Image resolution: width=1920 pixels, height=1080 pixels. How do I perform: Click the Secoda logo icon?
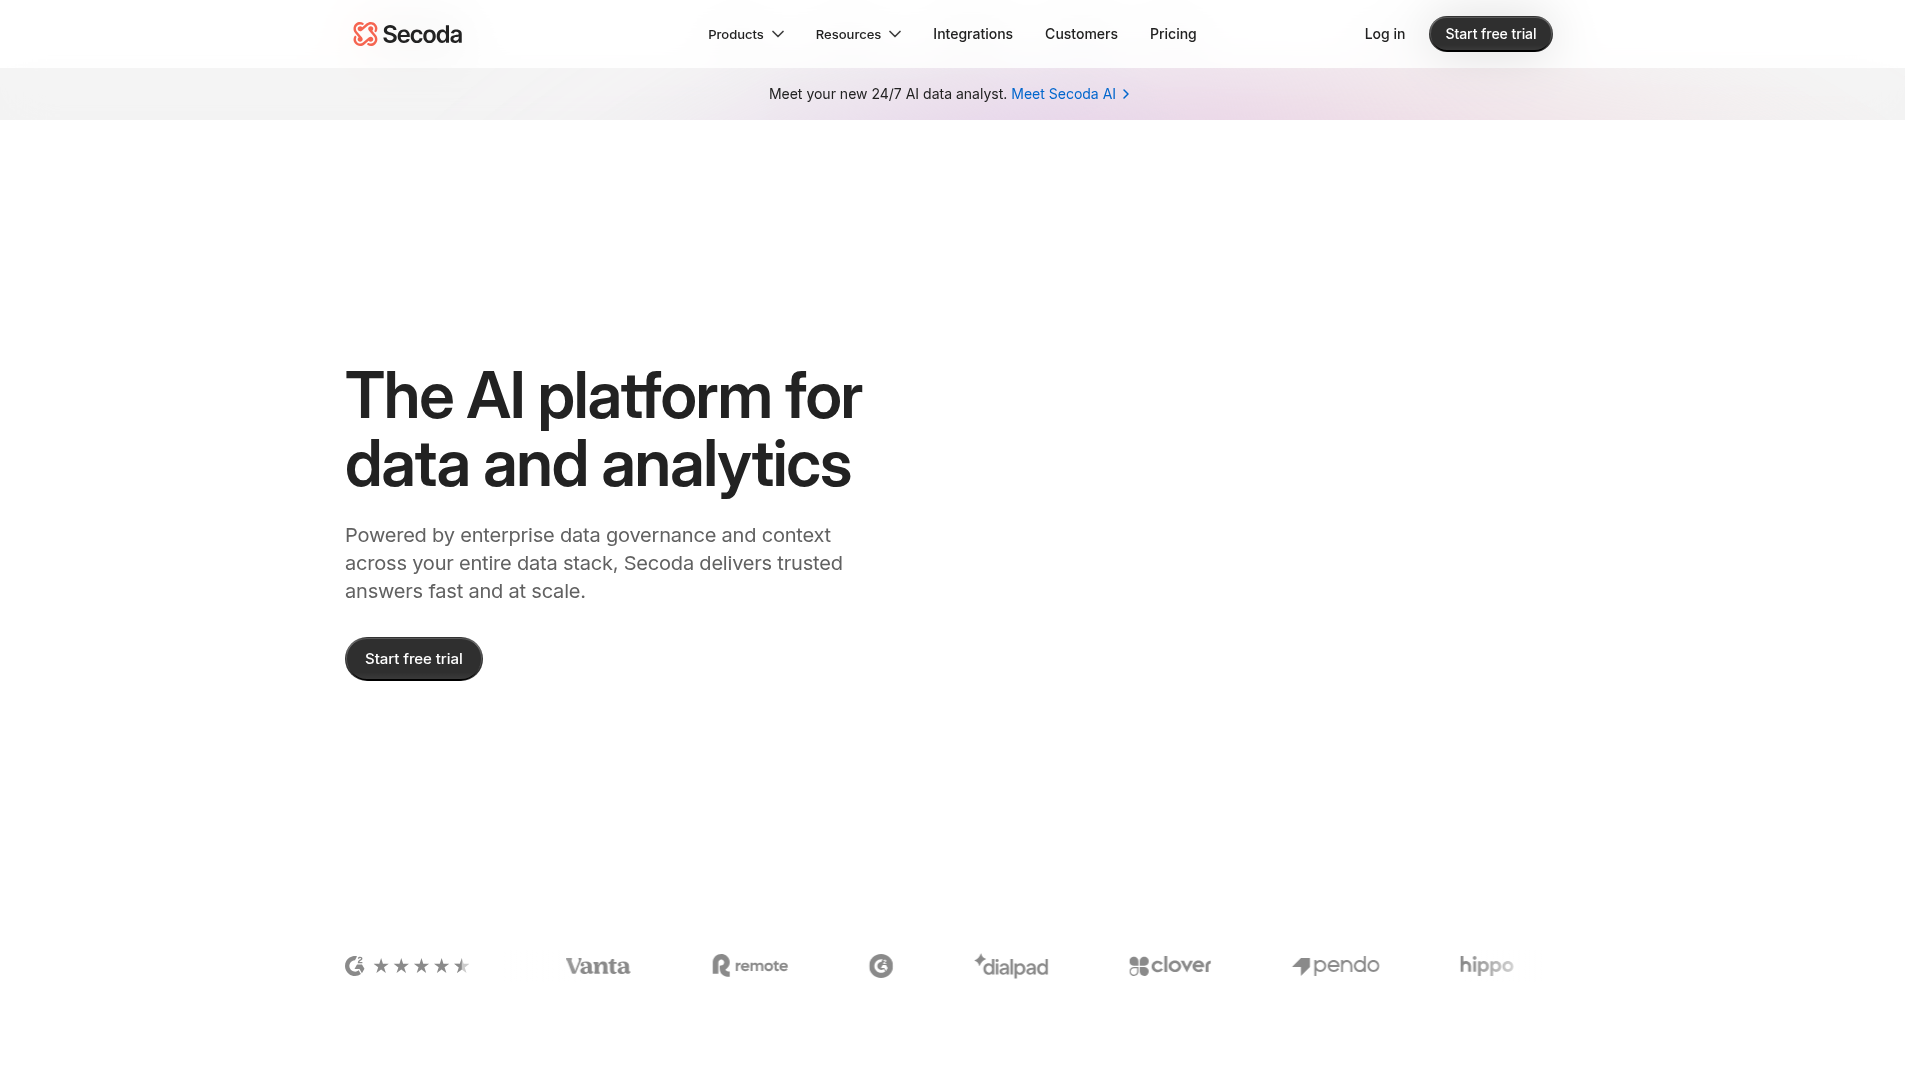(x=363, y=33)
